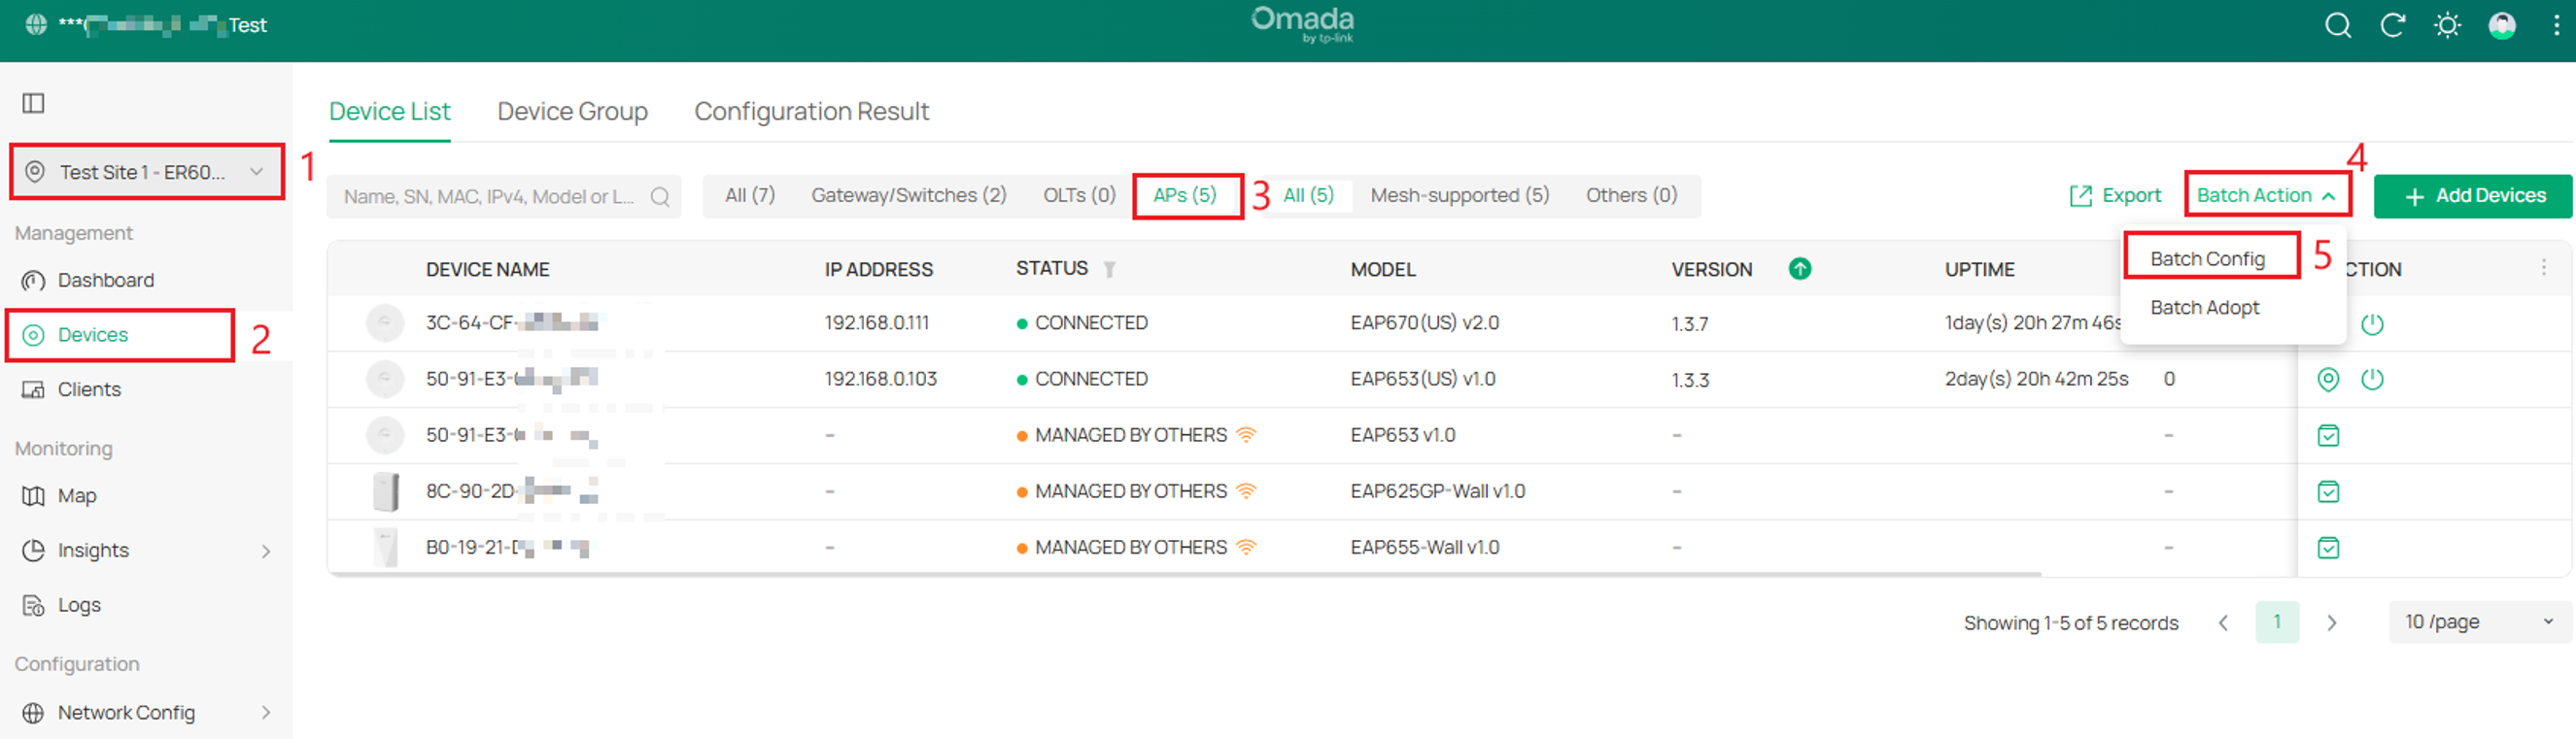Viewport: 2576px width, 739px height.
Task: Click IP address 192.168.0.111
Action: pos(876,323)
